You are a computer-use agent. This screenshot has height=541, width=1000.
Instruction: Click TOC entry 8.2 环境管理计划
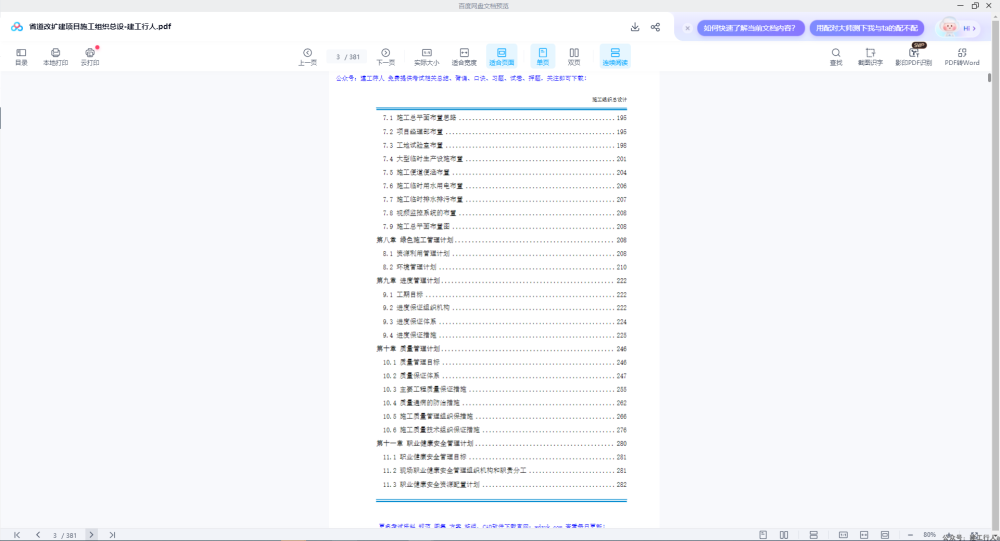point(504,267)
